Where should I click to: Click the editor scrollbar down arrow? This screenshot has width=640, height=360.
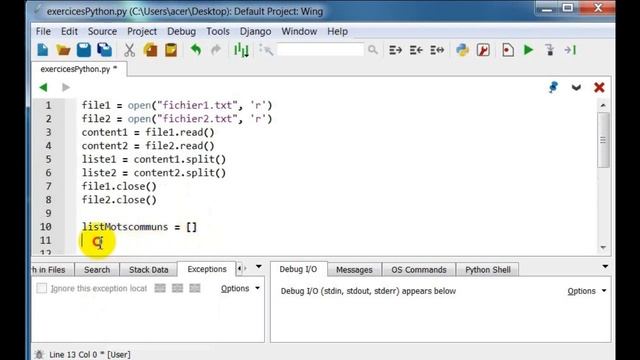(603, 247)
